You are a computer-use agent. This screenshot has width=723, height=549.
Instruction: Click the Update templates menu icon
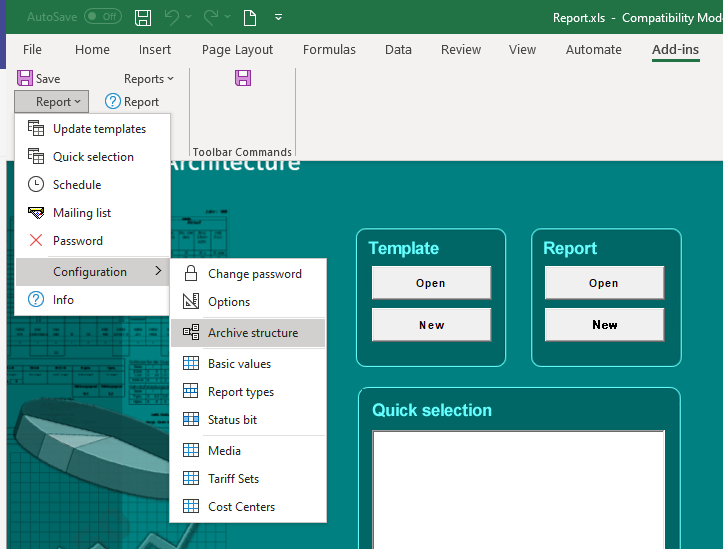pos(36,129)
